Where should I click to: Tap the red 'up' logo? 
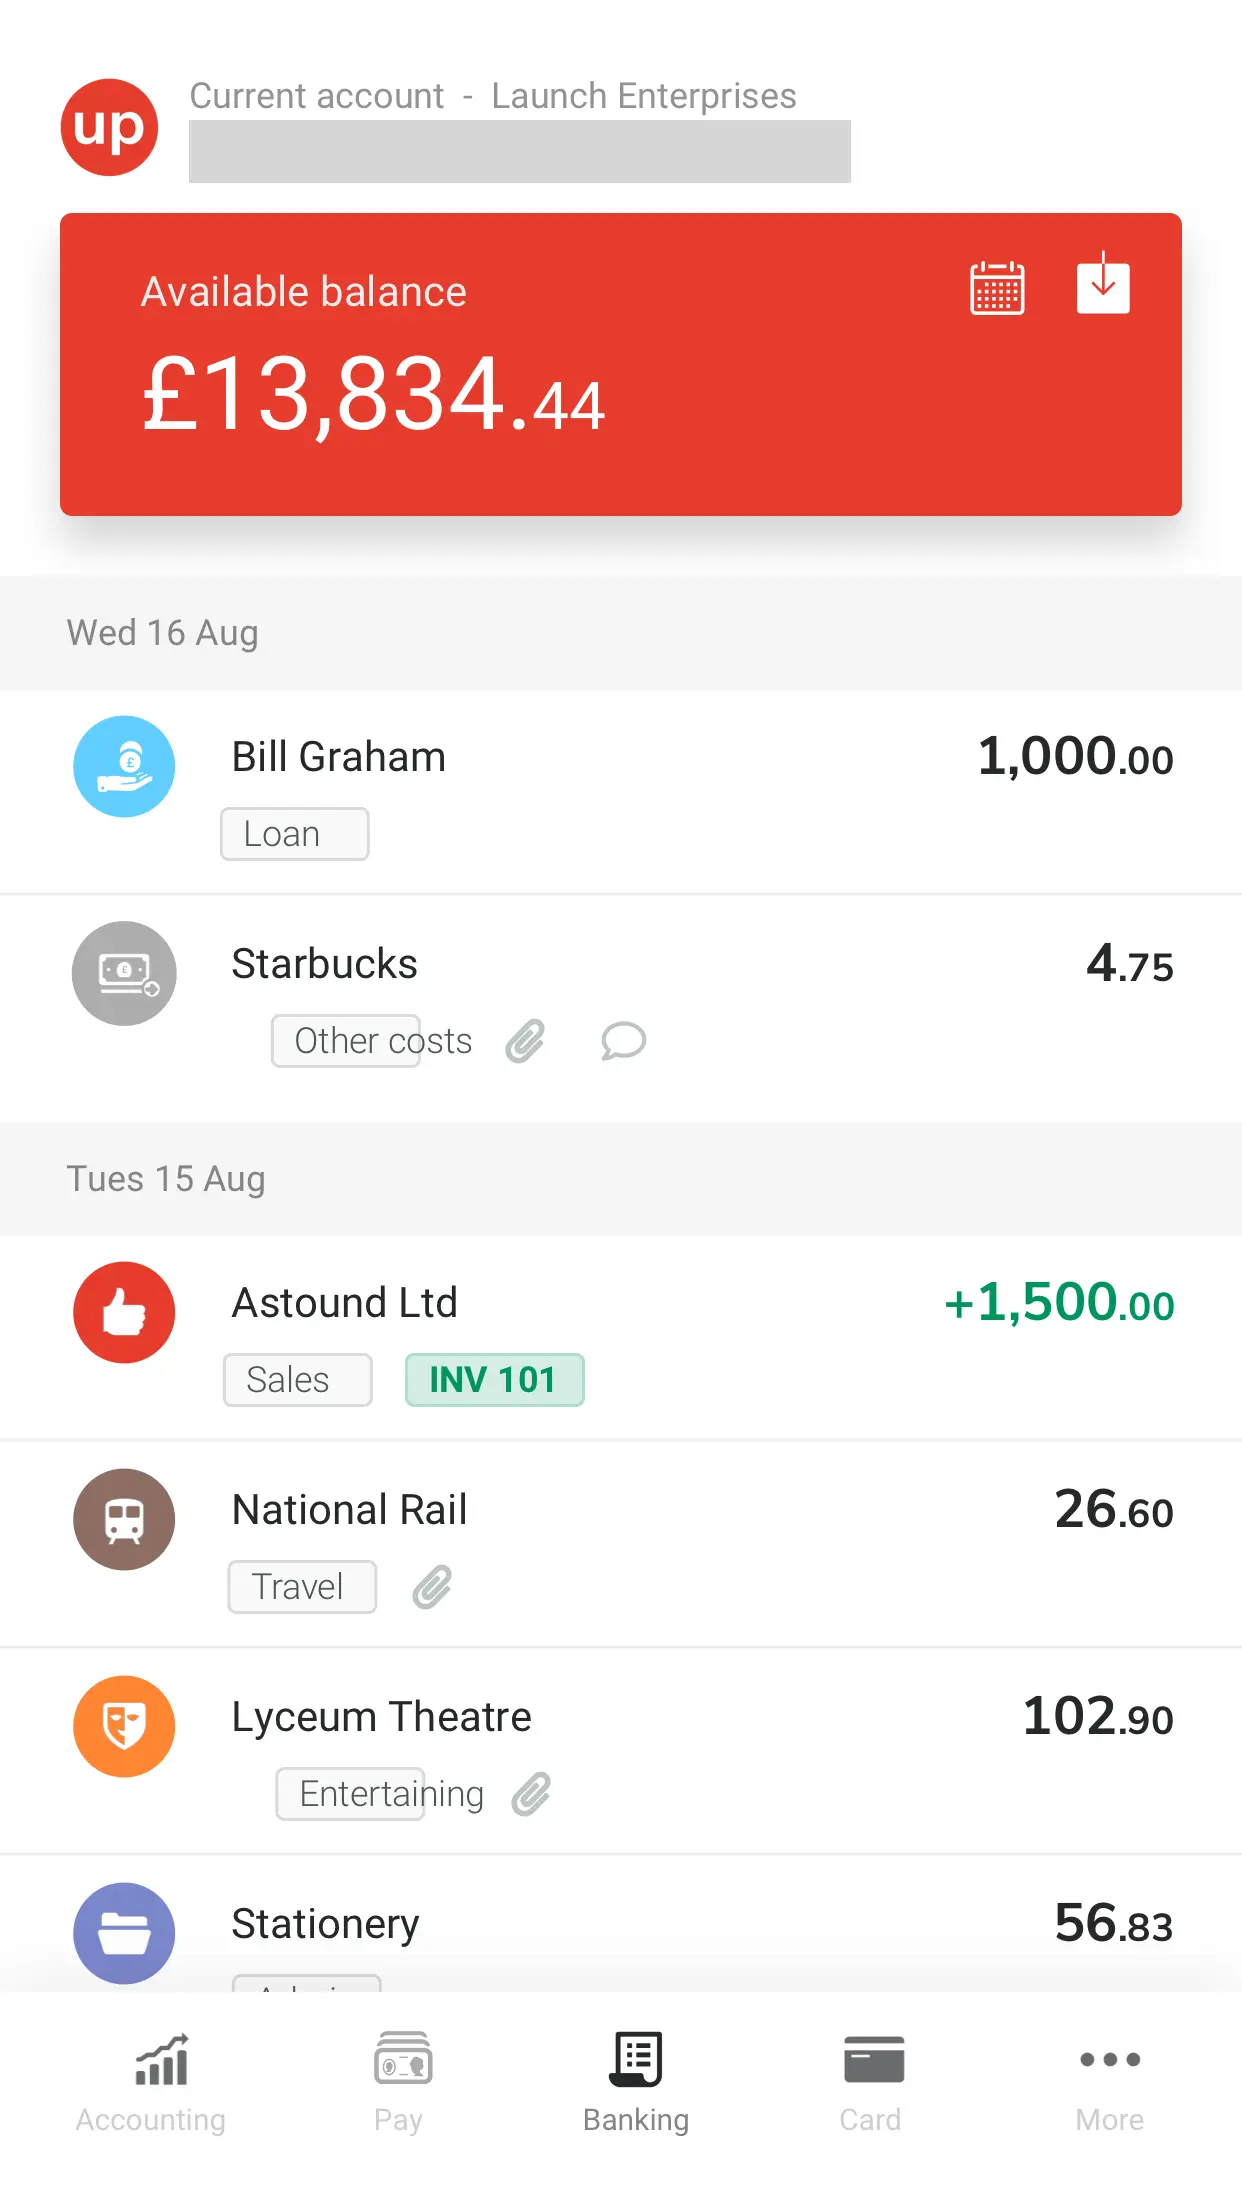click(110, 127)
